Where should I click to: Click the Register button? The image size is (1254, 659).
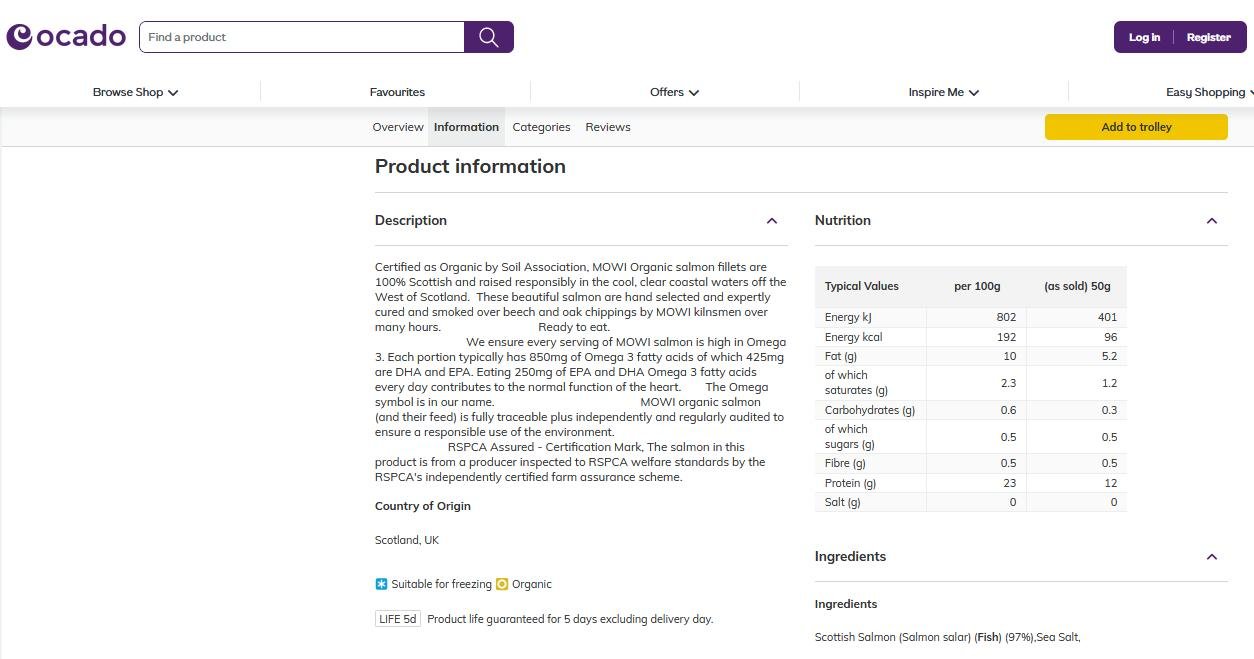coord(1208,37)
